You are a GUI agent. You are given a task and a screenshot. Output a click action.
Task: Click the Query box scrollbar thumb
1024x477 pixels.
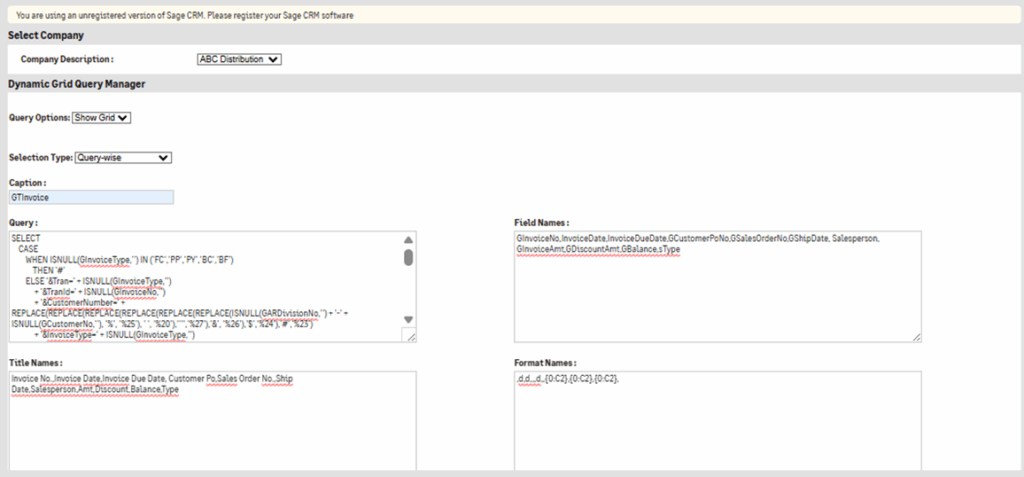click(x=408, y=257)
